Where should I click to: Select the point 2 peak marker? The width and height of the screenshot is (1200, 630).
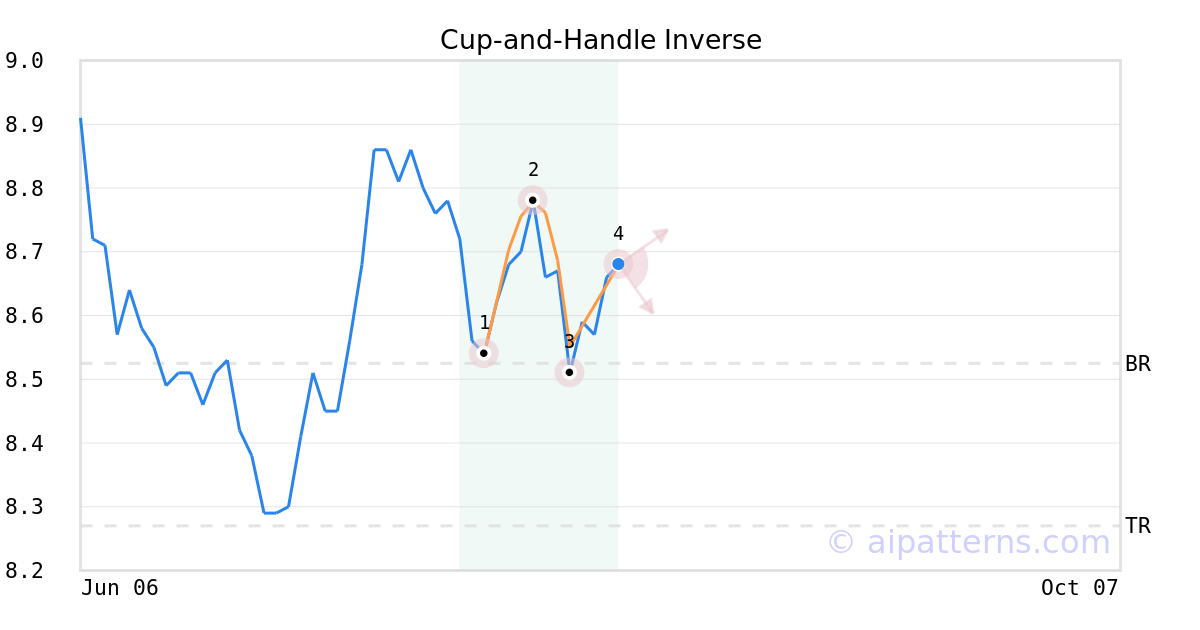click(x=533, y=200)
